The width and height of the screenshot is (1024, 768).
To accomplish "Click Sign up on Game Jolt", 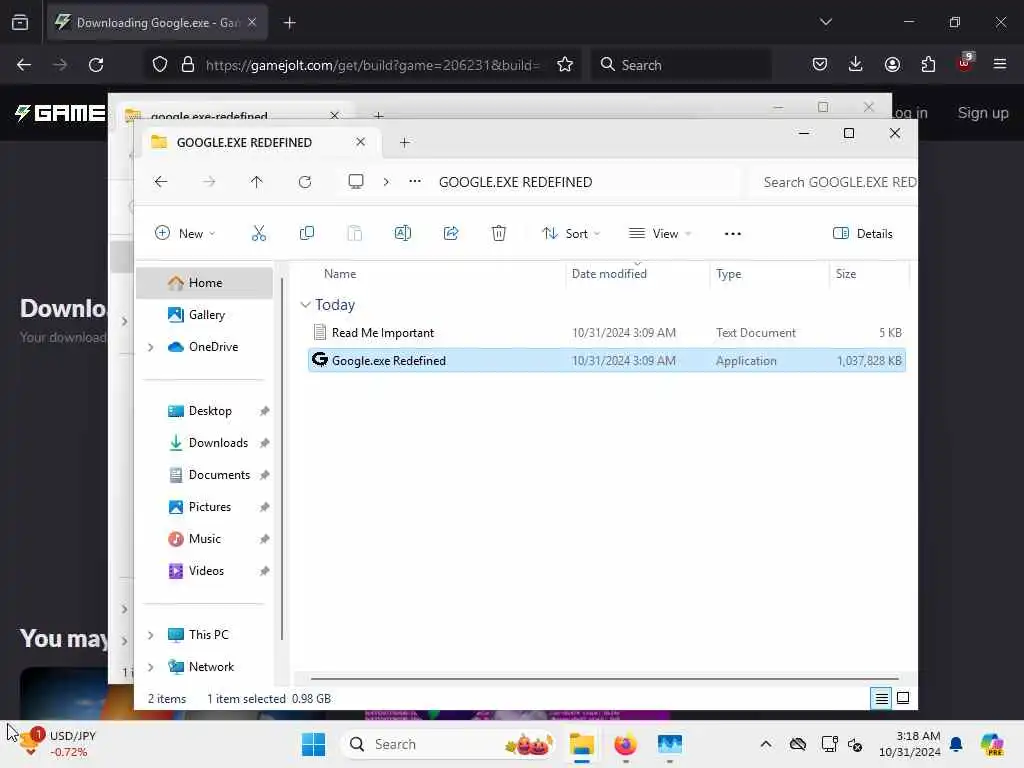I will coord(983,113).
